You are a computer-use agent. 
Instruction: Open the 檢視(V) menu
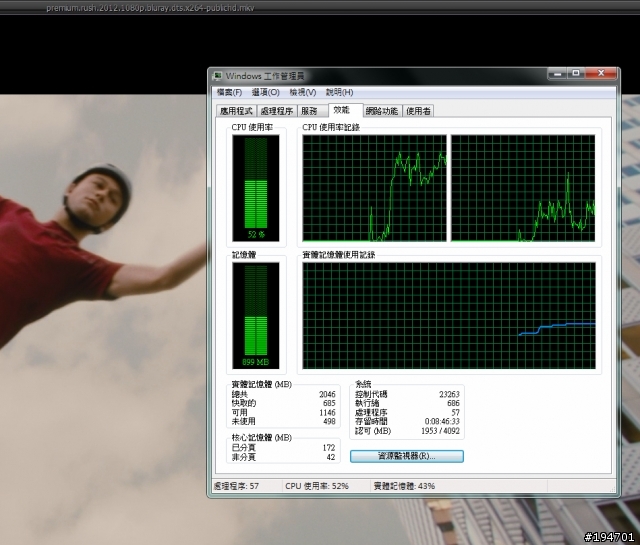pos(302,92)
